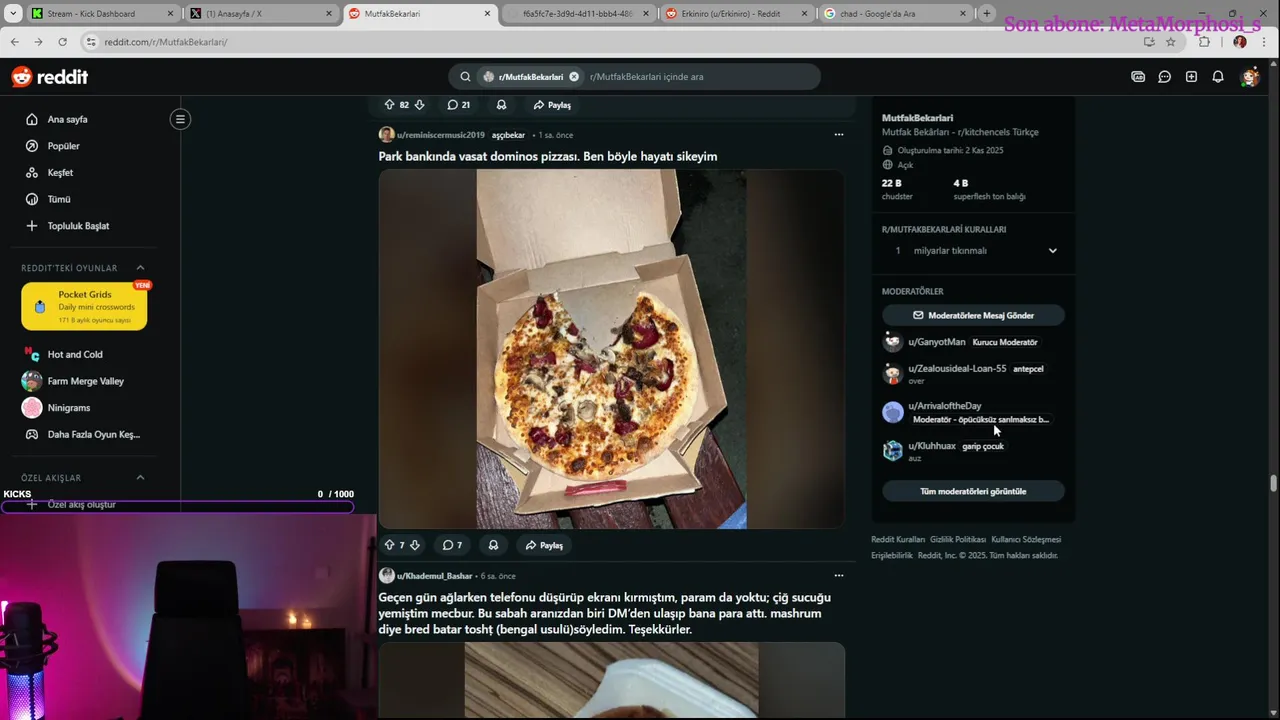The height and width of the screenshot is (720, 1280).
Task: Bookmark this page with the star icon
Action: 1171,42
